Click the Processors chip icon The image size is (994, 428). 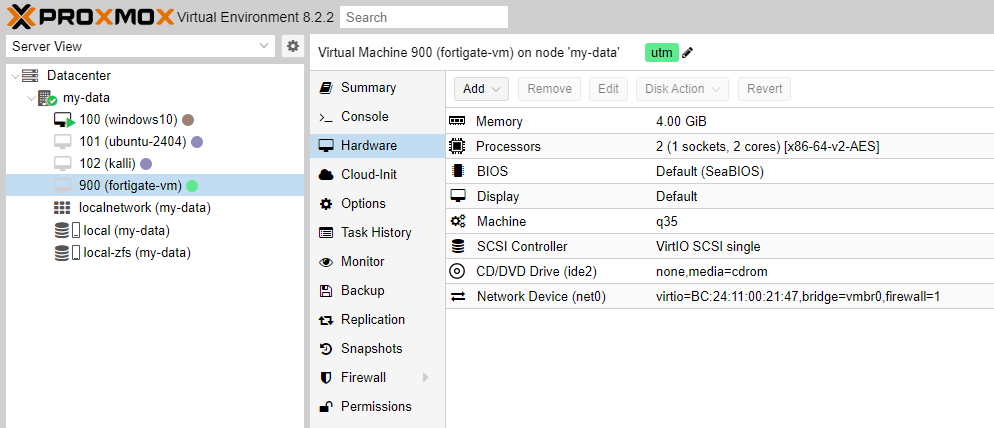456,146
